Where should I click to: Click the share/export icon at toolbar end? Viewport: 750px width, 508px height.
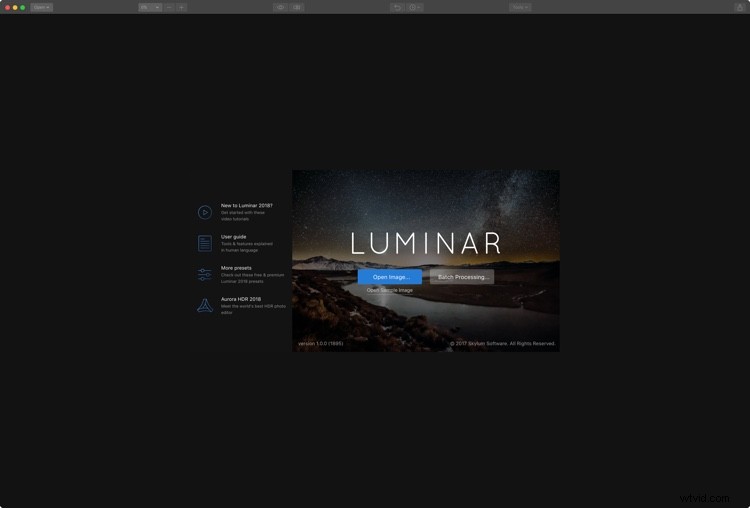coord(739,7)
